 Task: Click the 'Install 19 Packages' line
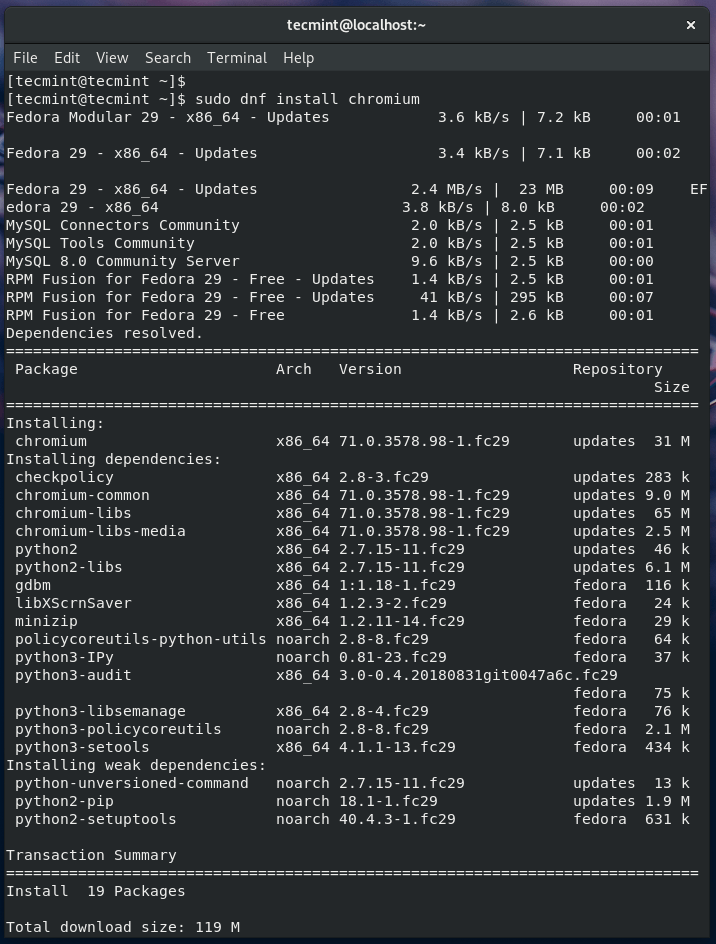click(x=95, y=891)
